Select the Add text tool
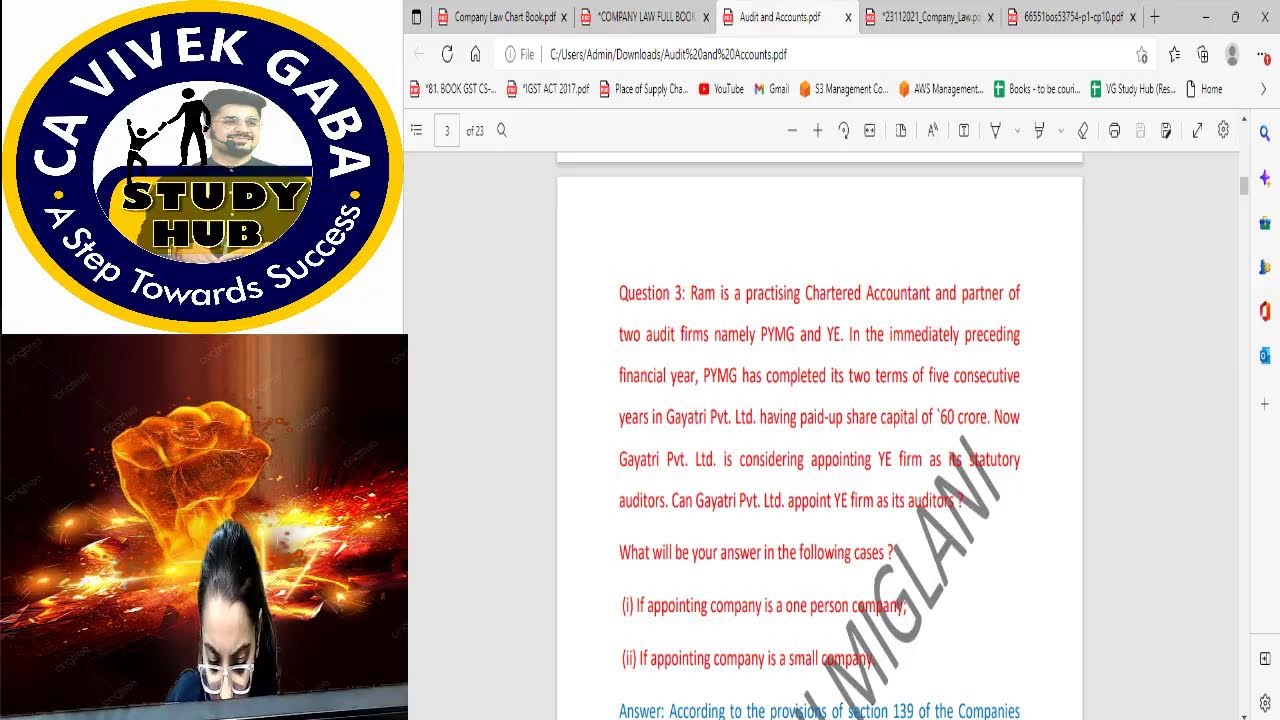 click(x=964, y=131)
